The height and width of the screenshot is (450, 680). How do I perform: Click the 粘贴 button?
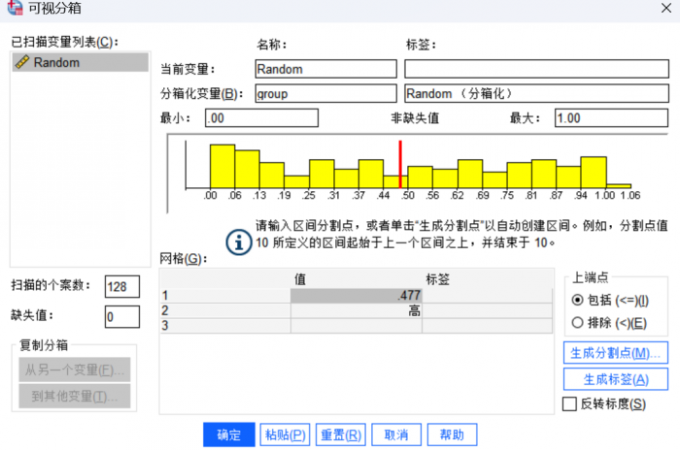click(285, 434)
